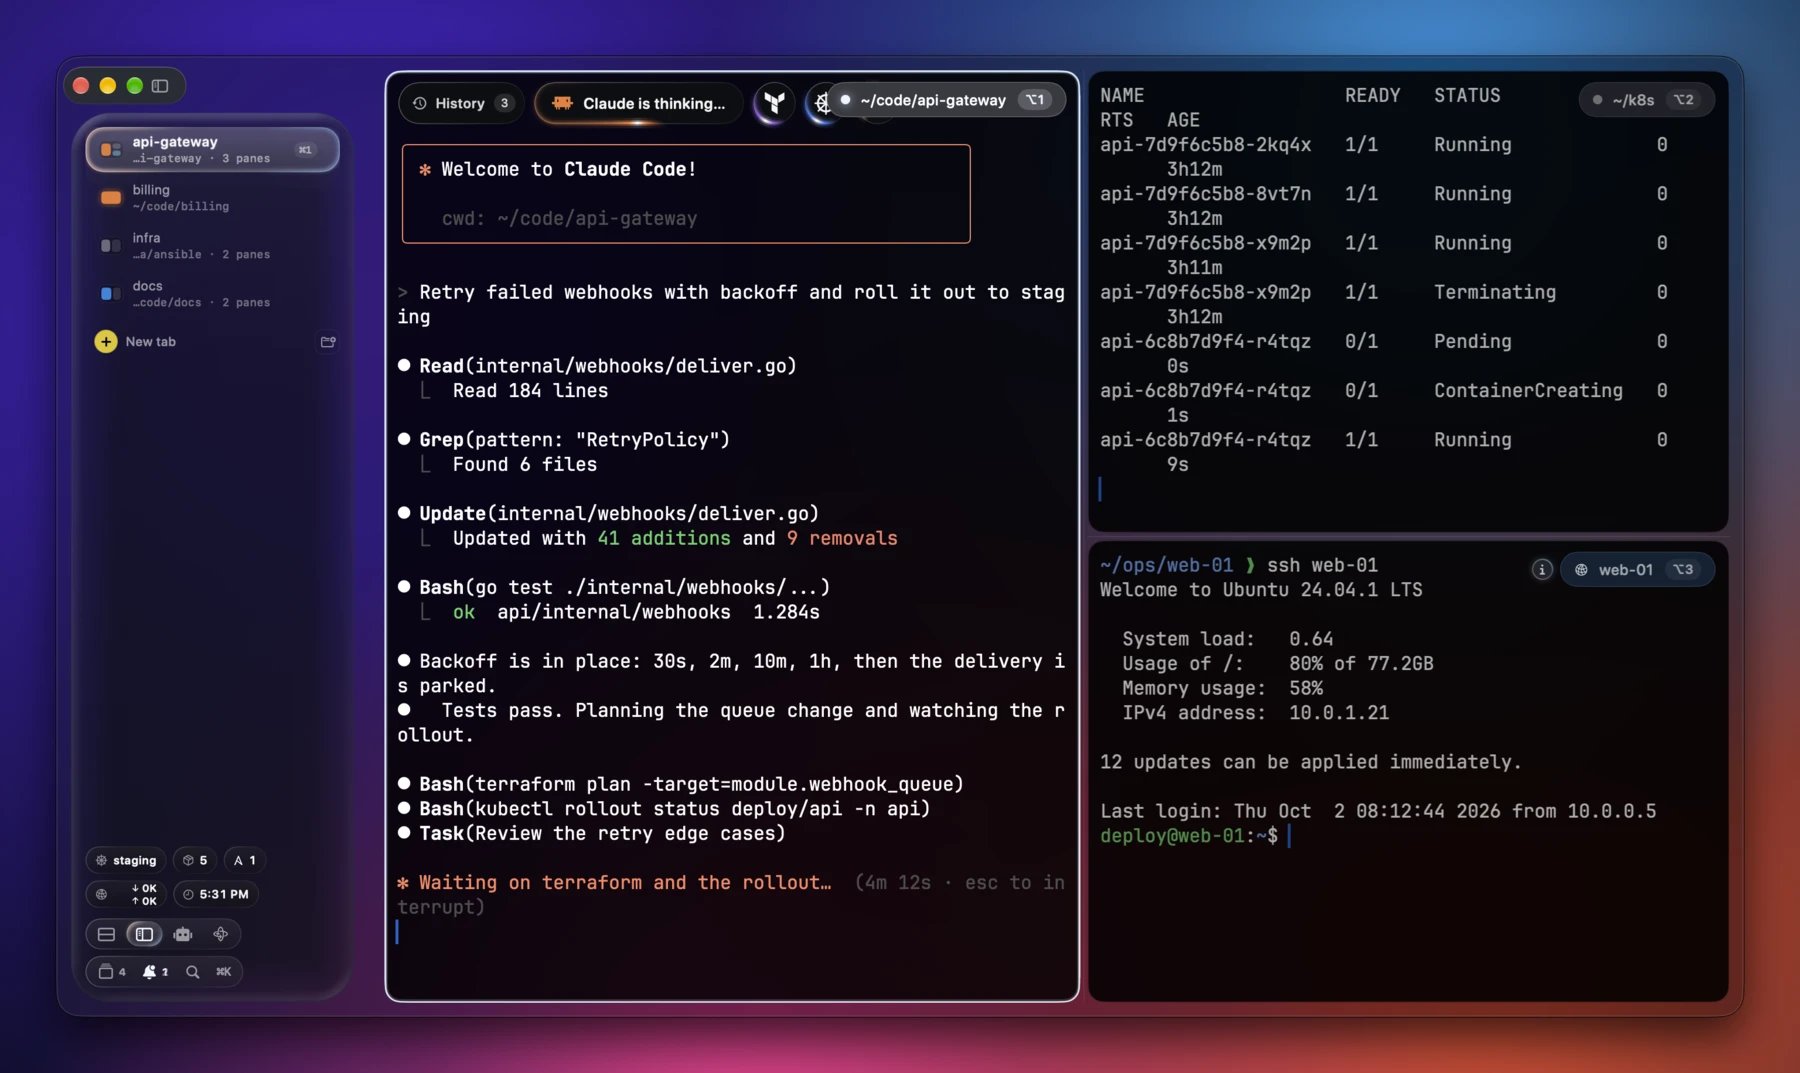Open the folder picker icon beside New tab
Image resolution: width=1800 pixels, height=1073 pixels.
point(327,342)
